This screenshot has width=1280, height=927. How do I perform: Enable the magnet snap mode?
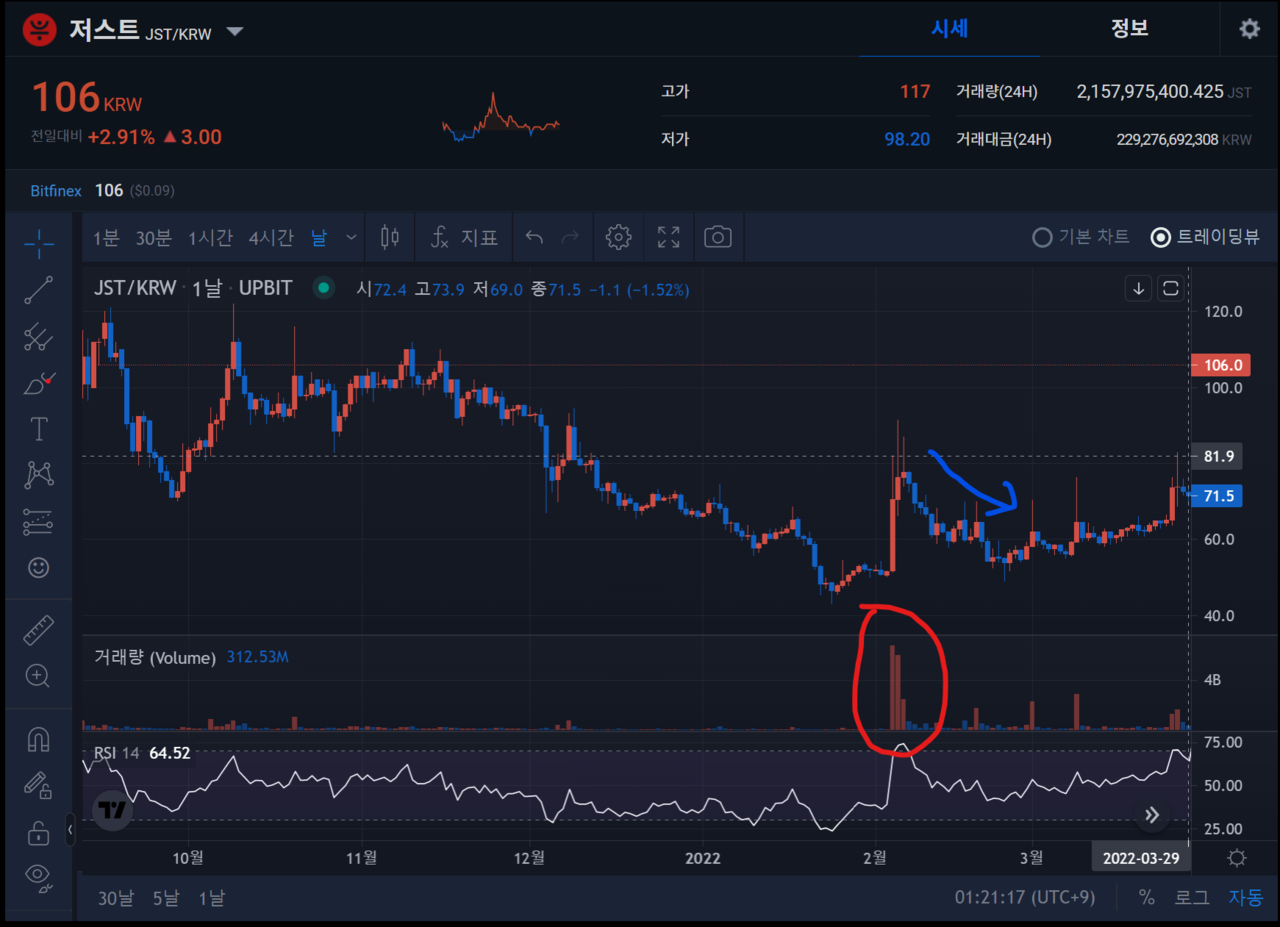tap(39, 740)
